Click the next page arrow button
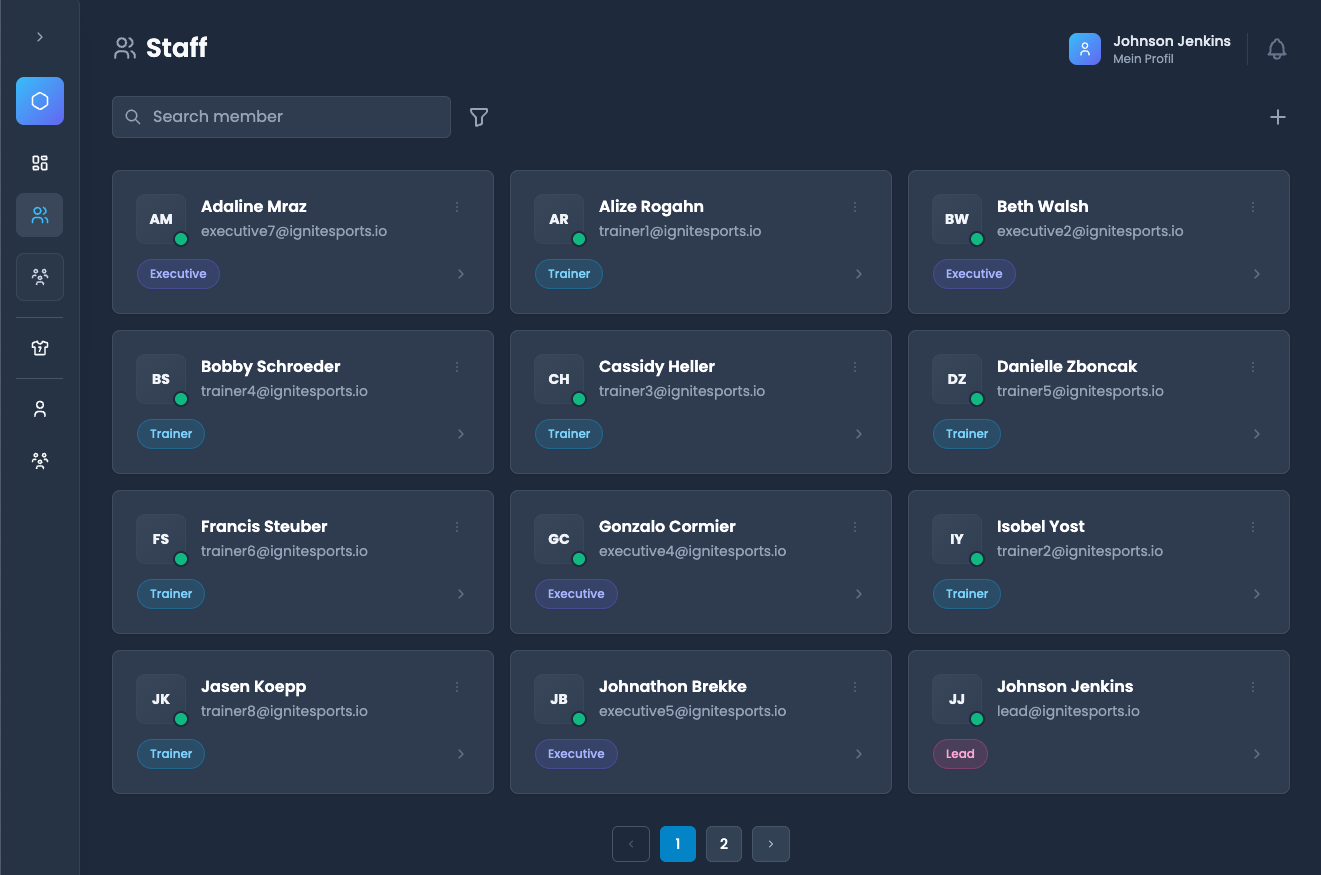Viewport: 1321px width, 875px height. [770, 844]
